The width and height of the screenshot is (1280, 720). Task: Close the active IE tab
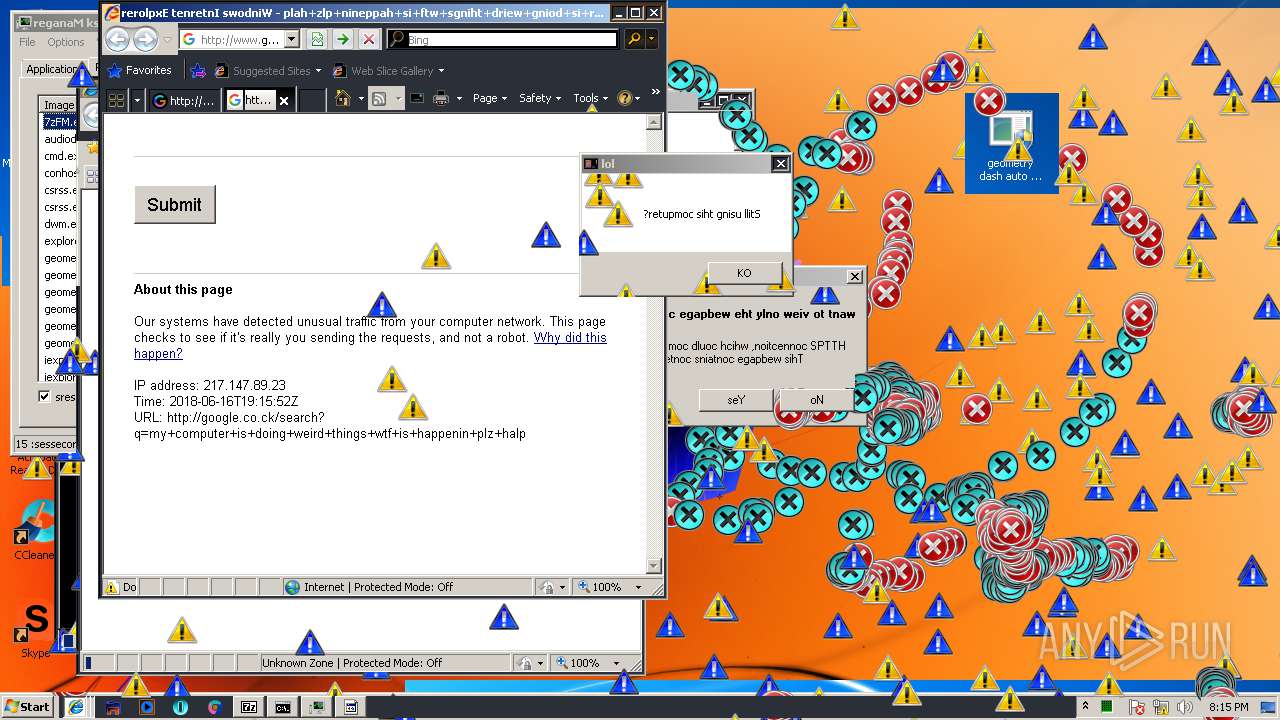[284, 100]
